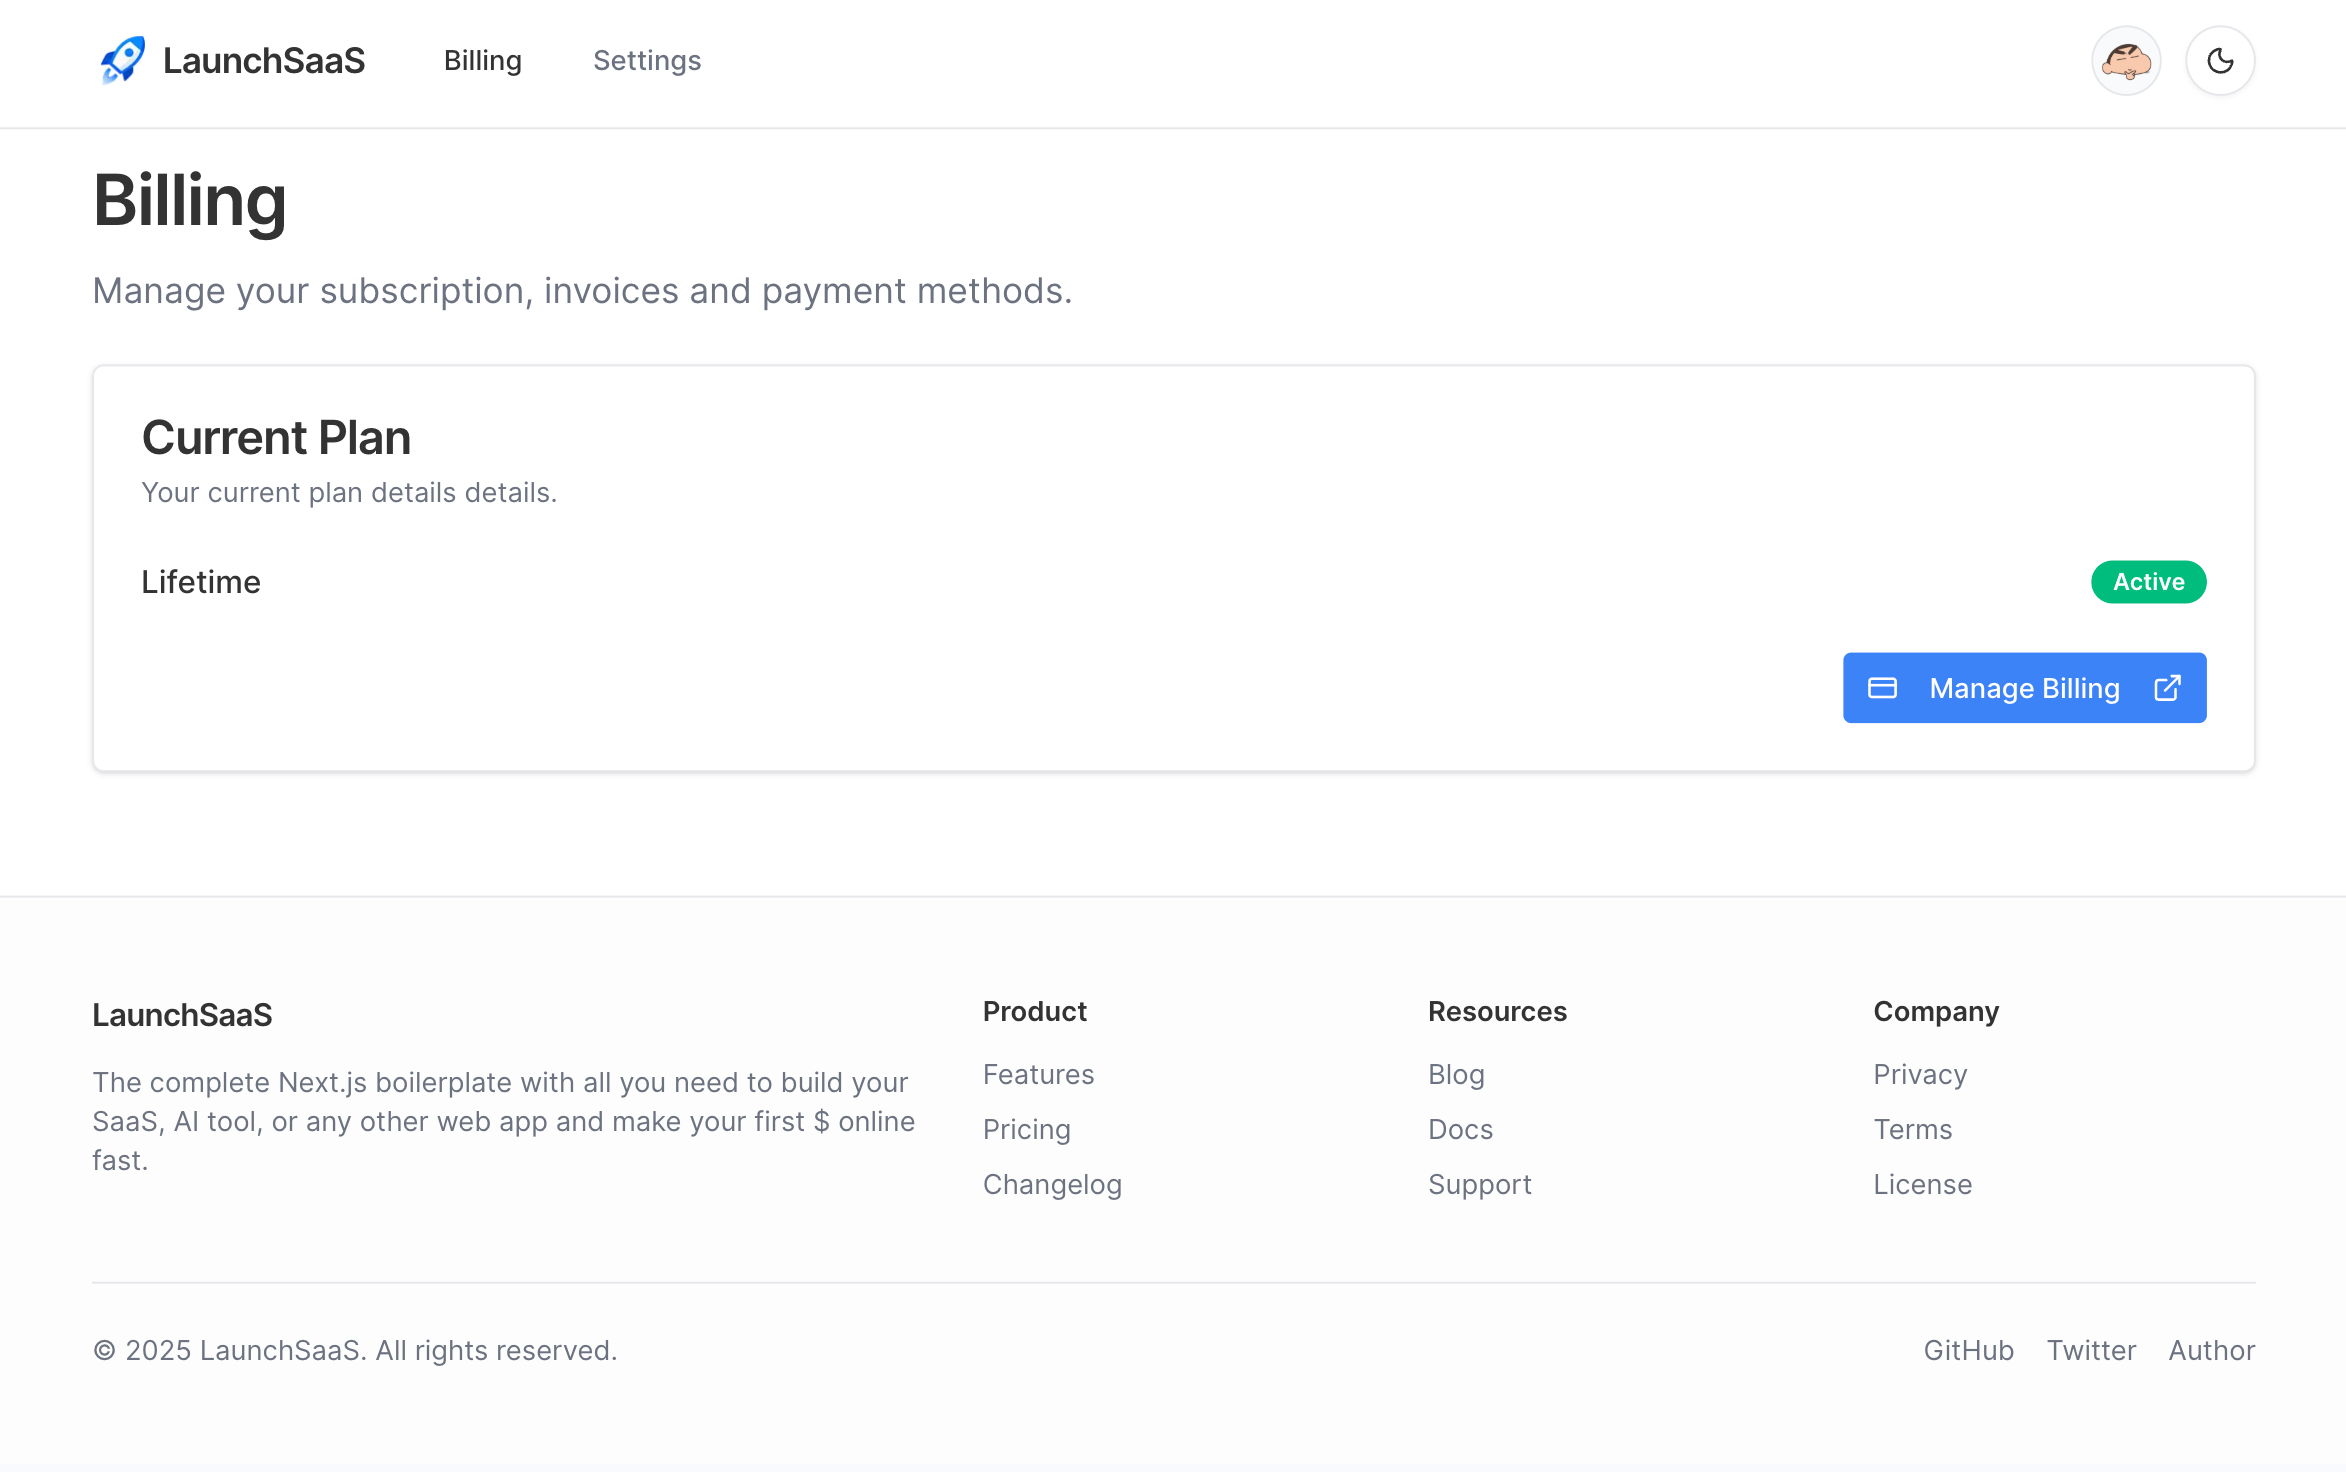Contact Support via footer link
Image resolution: width=2346 pixels, height=1472 pixels.
1479,1184
